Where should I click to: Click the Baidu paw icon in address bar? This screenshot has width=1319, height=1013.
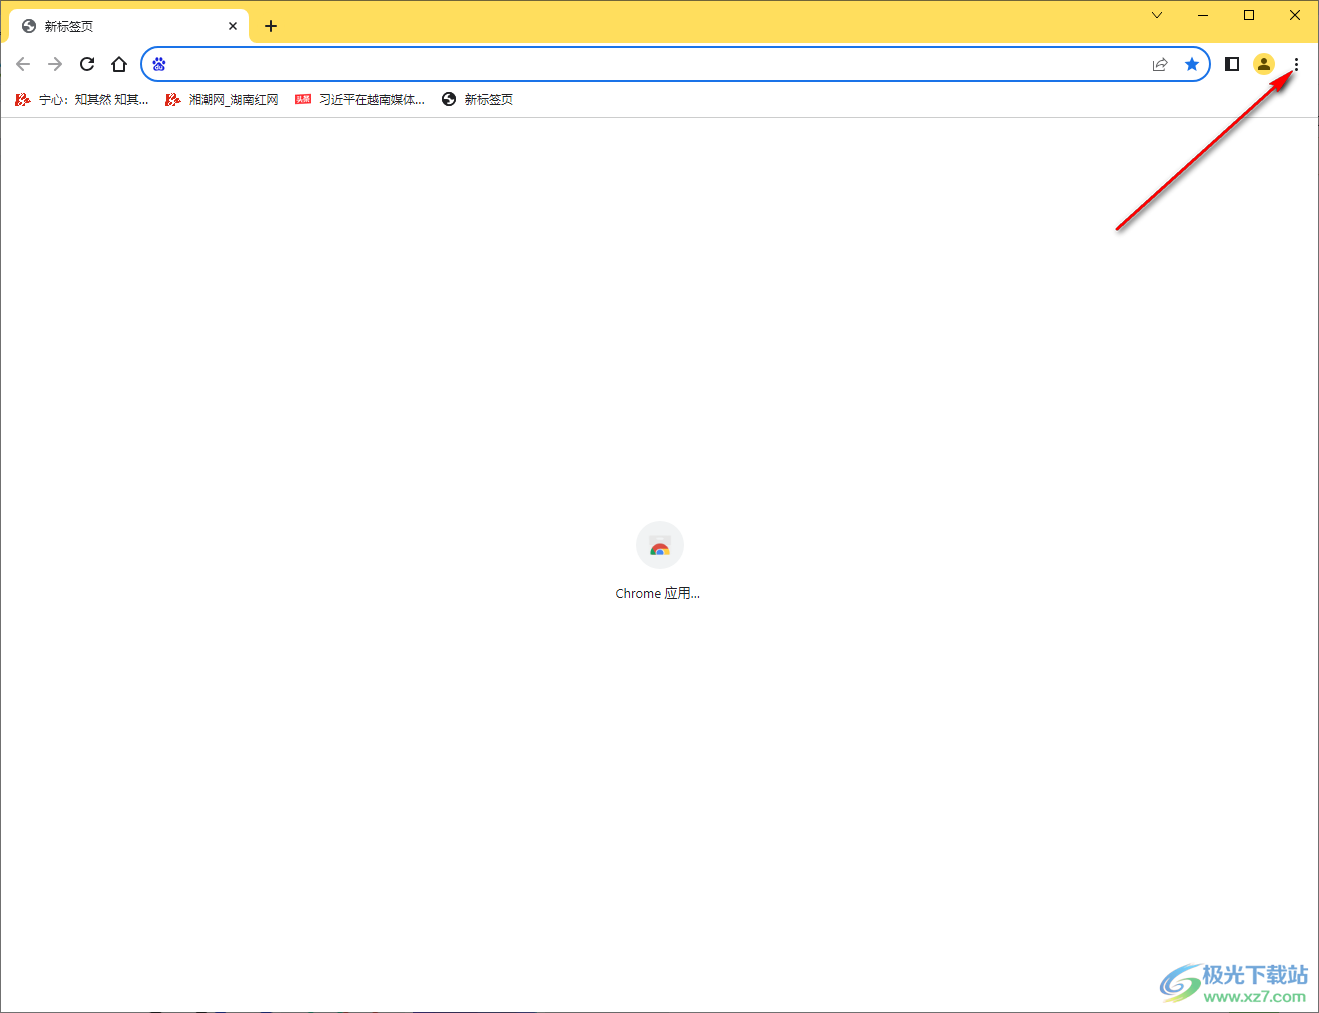pyautogui.click(x=159, y=64)
